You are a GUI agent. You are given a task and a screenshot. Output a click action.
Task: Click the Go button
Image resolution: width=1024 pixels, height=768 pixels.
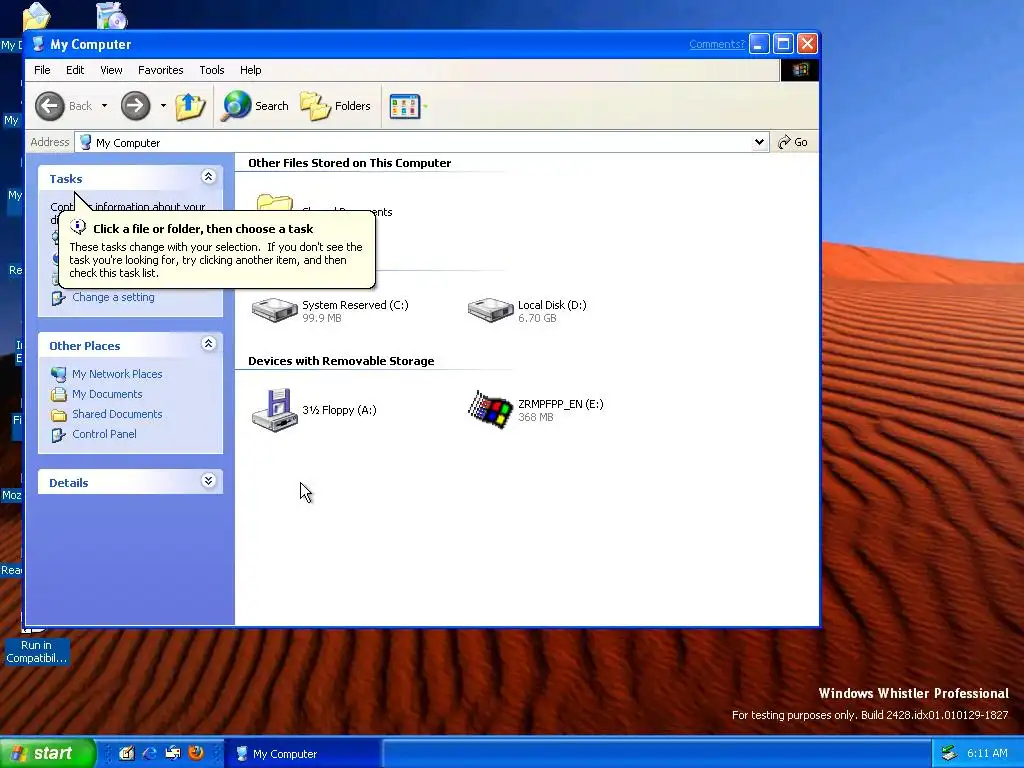pyautogui.click(x=793, y=142)
